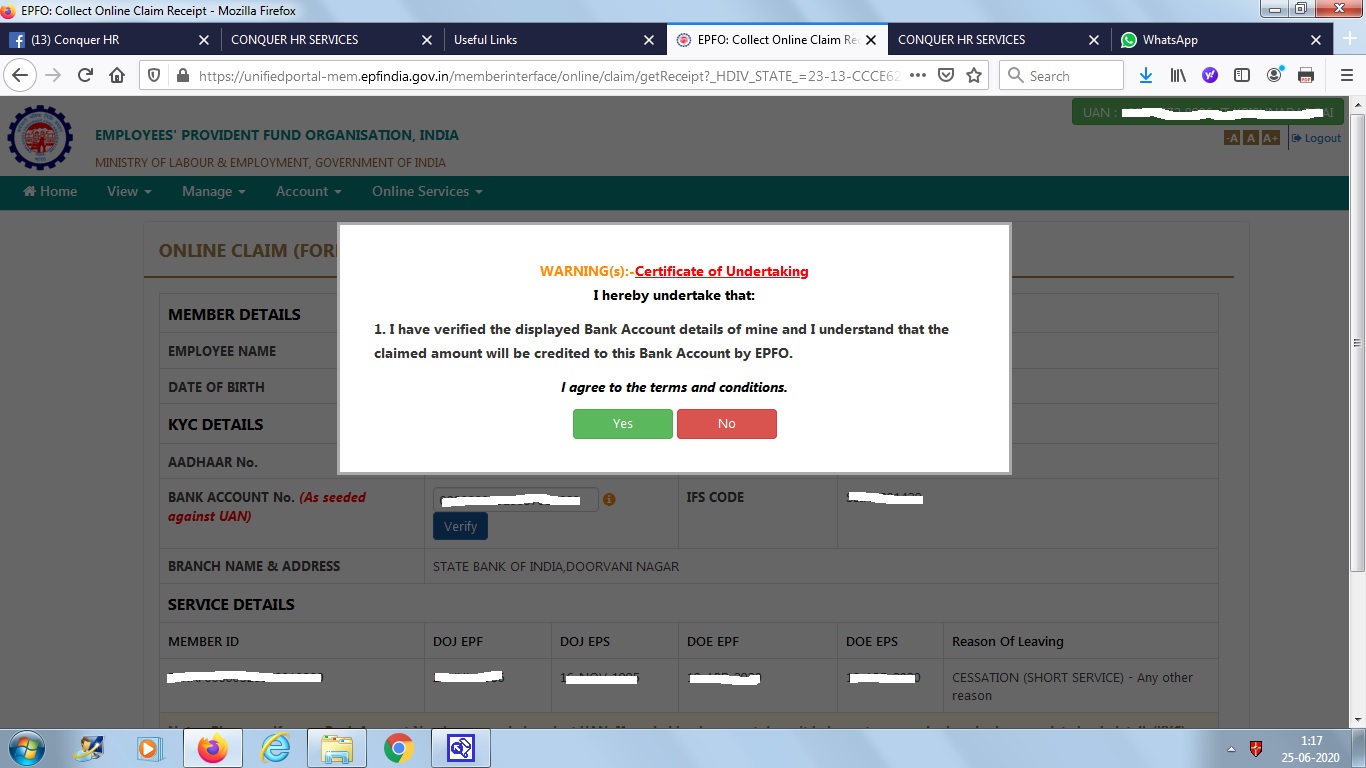Open the Home menu item
The height and width of the screenshot is (768, 1366).
[50, 191]
